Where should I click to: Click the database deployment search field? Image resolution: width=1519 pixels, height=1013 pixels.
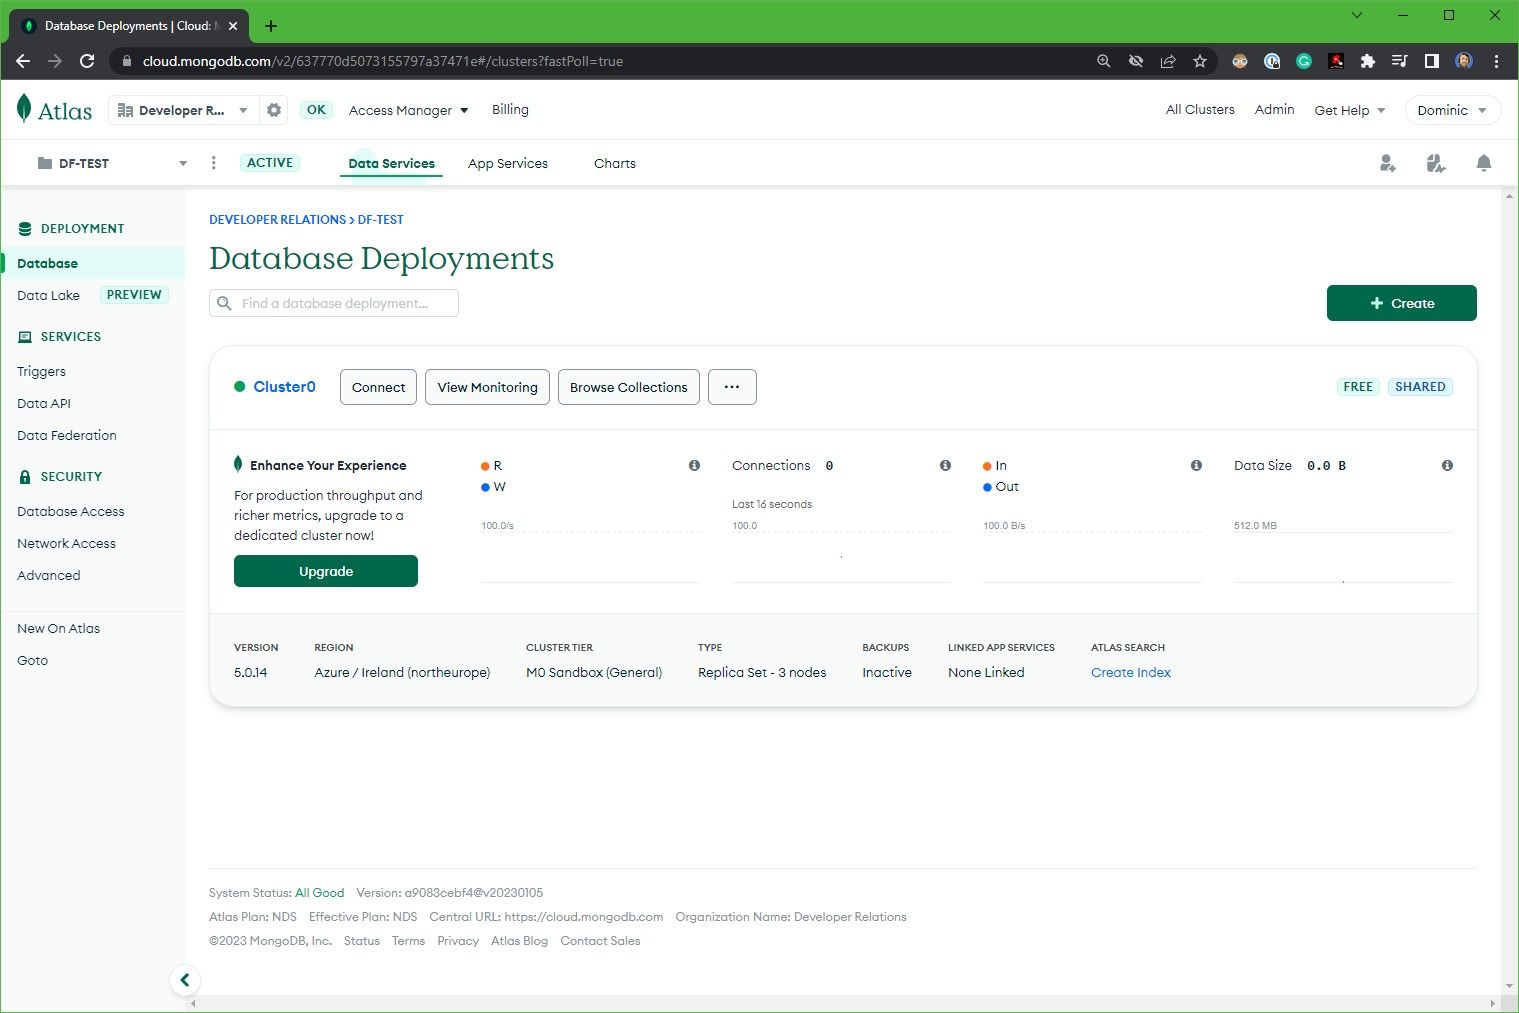tap(334, 303)
